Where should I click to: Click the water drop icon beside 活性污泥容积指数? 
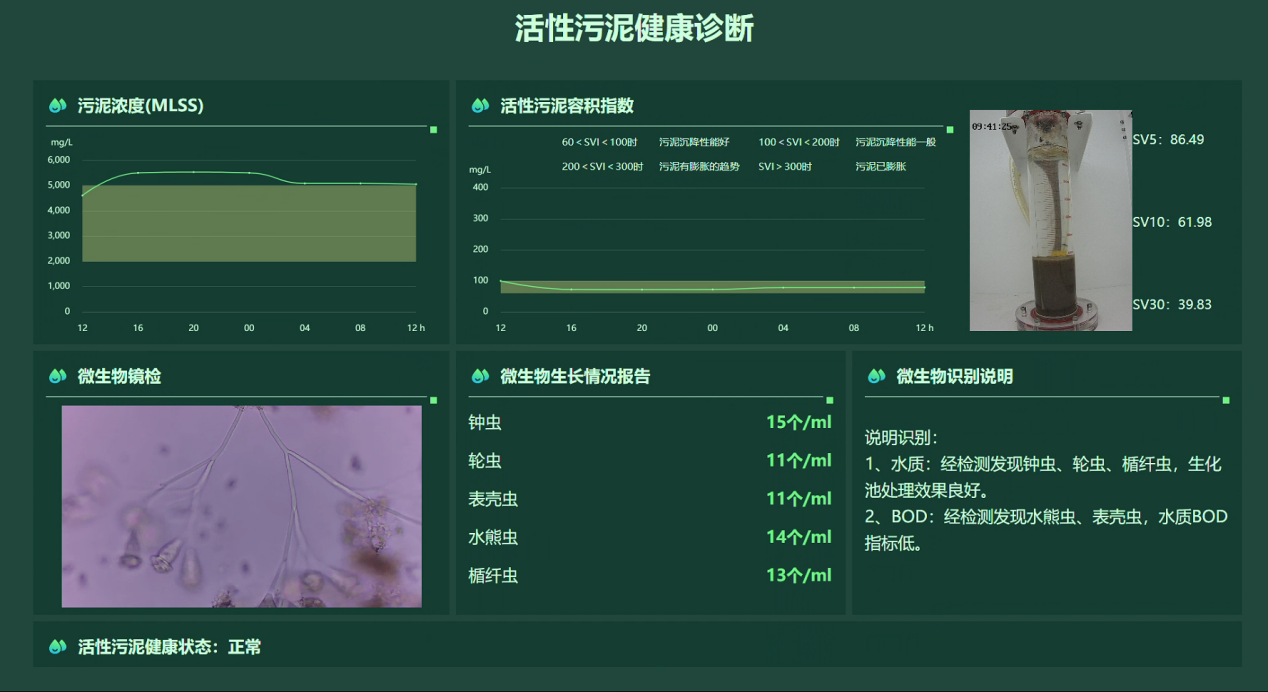point(478,104)
